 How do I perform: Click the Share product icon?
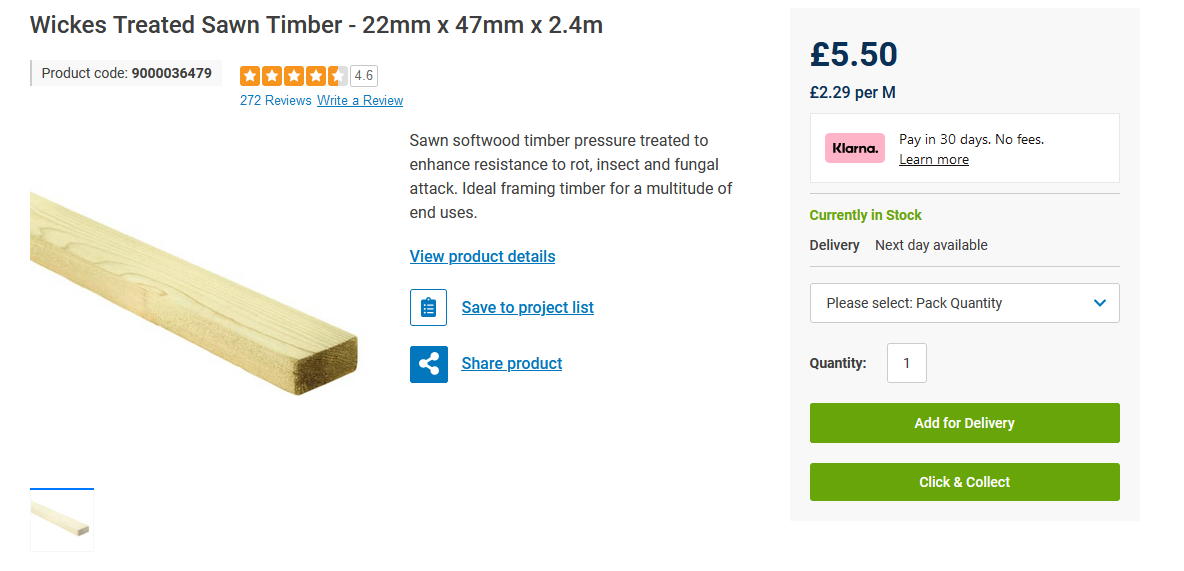[428, 364]
